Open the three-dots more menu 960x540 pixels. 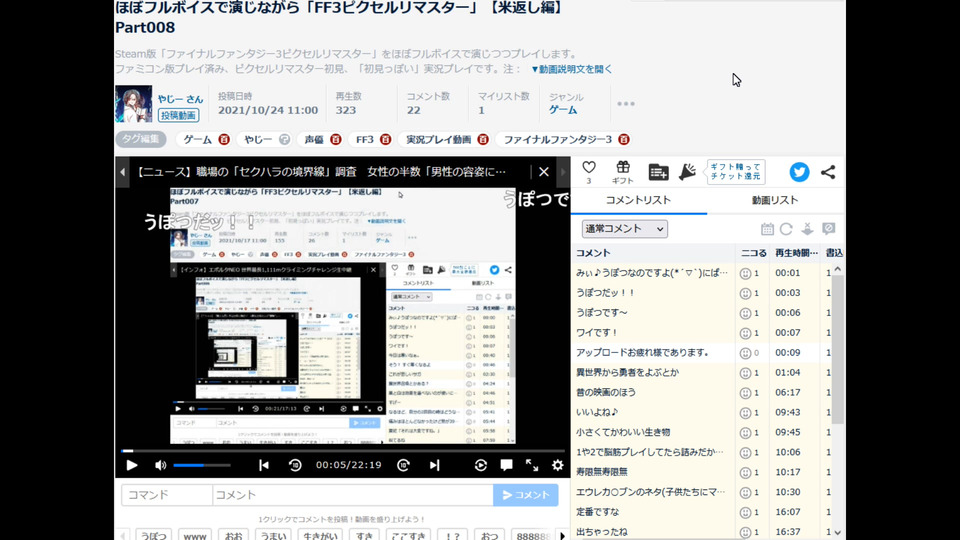(626, 103)
